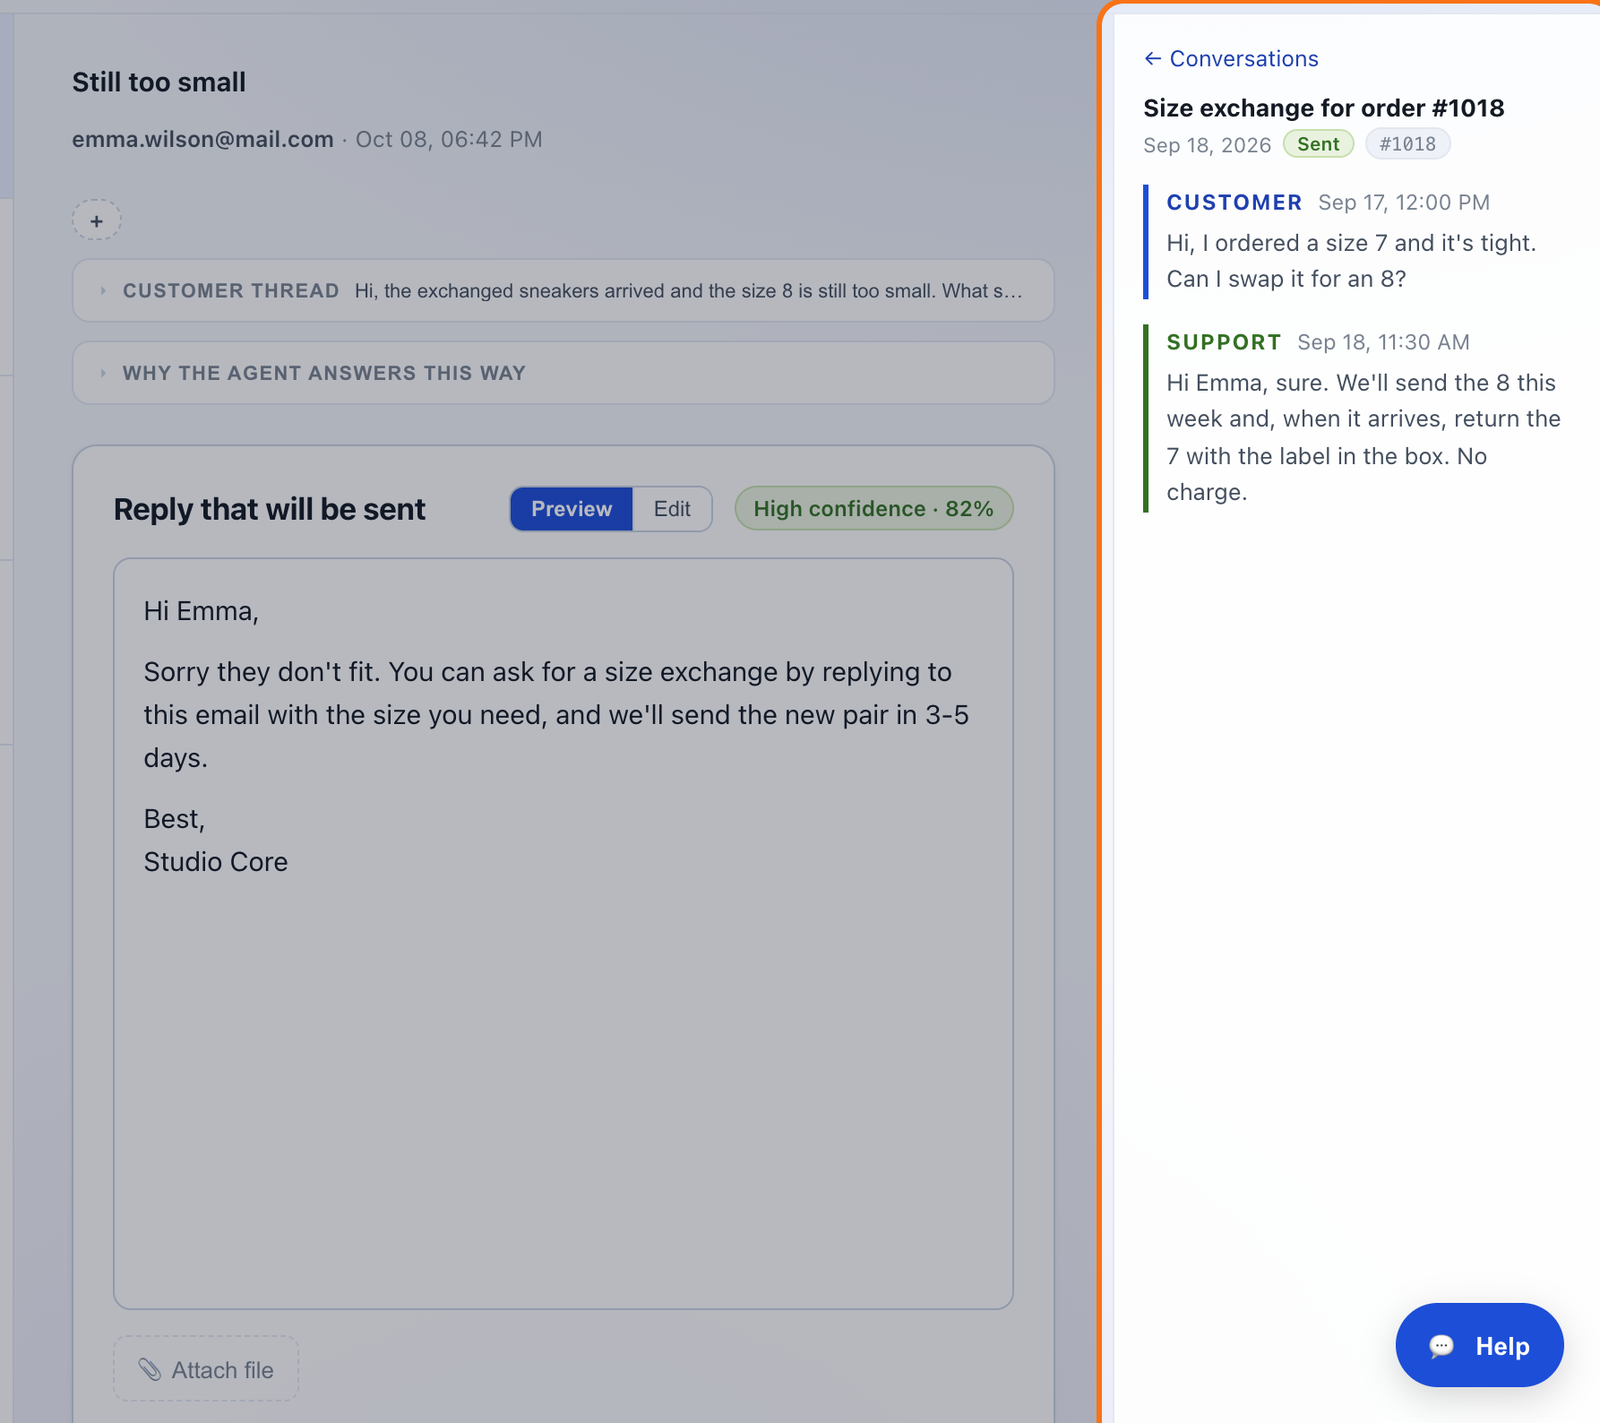Expand Why the Agent Answers This Way

563,373
